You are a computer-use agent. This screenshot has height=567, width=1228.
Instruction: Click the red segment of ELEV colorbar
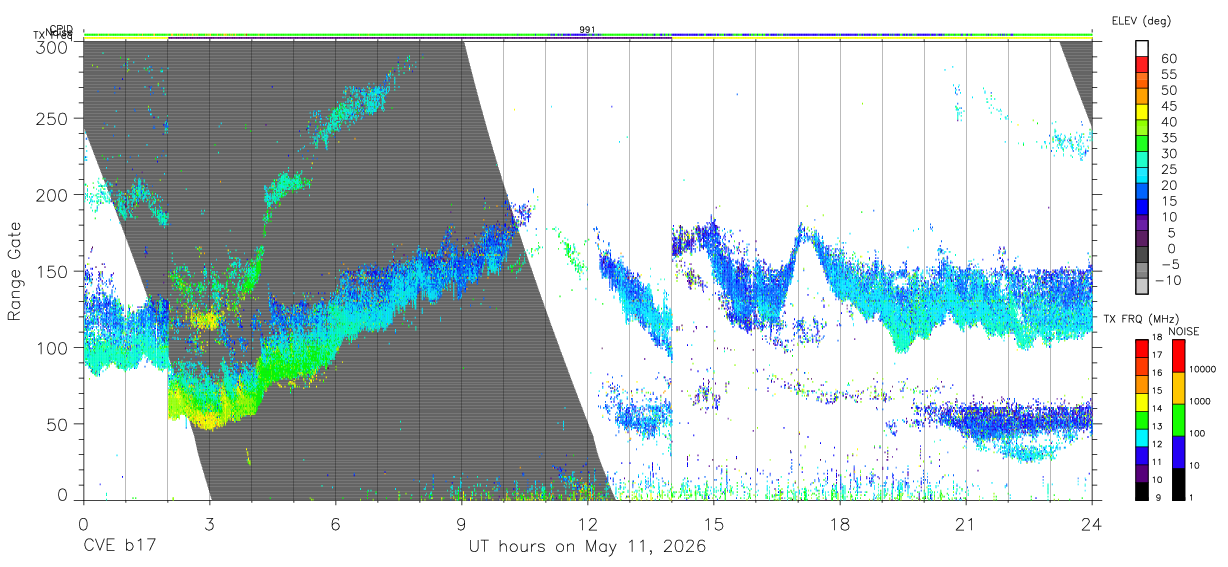coord(1143,64)
